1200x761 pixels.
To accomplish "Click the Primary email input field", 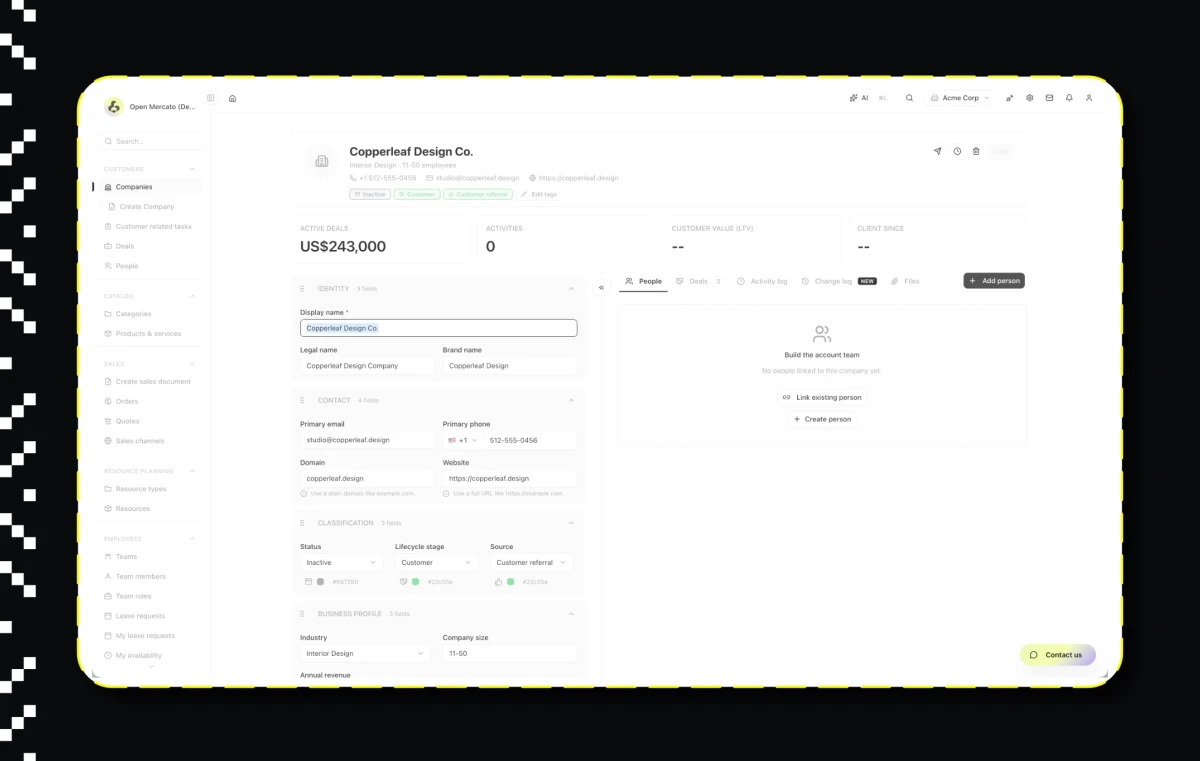I will tap(367, 440).
